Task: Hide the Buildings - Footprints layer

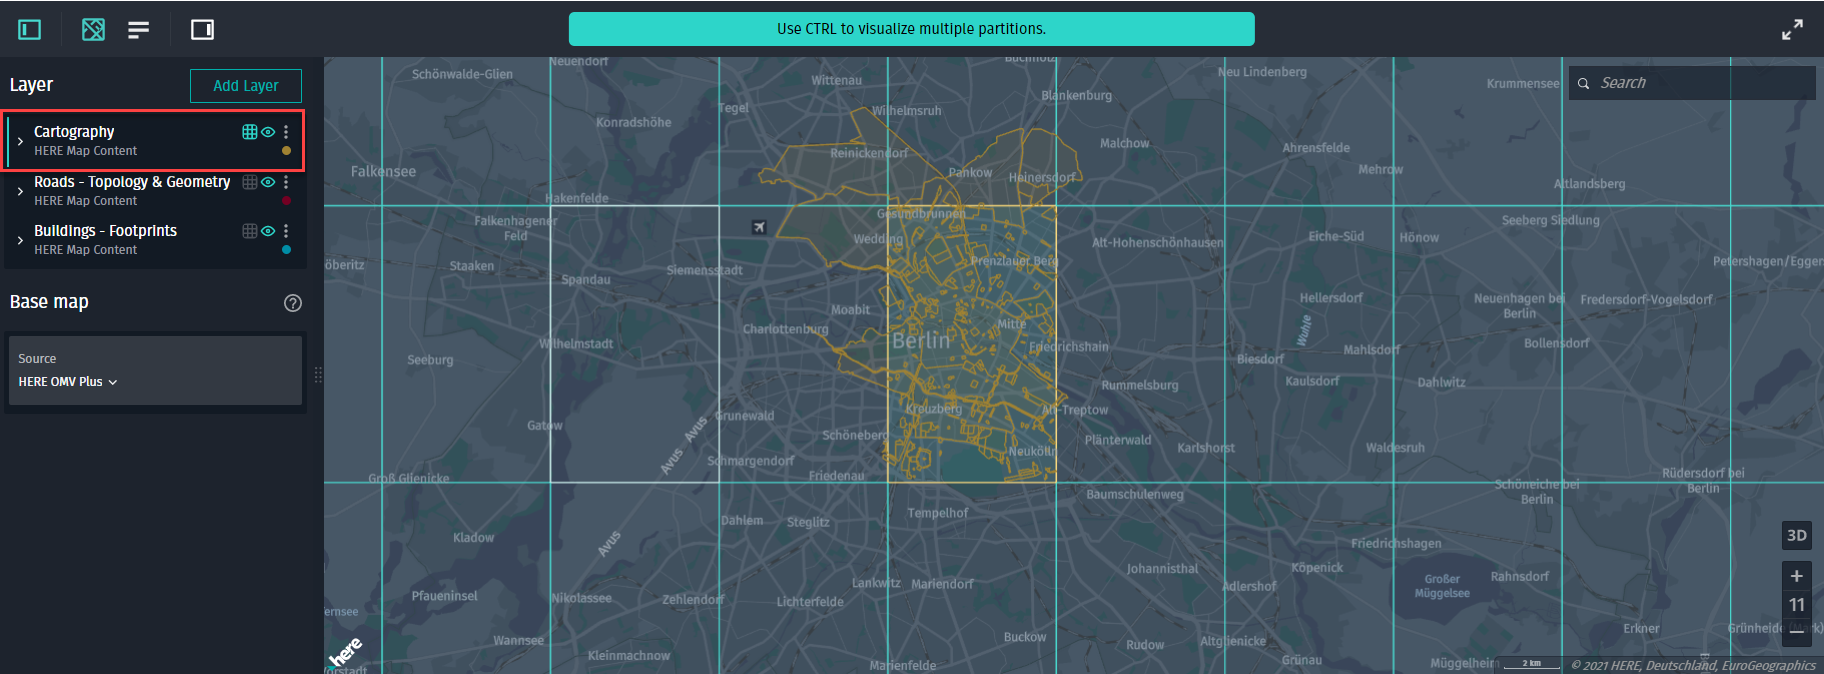Action: [268, 231]
